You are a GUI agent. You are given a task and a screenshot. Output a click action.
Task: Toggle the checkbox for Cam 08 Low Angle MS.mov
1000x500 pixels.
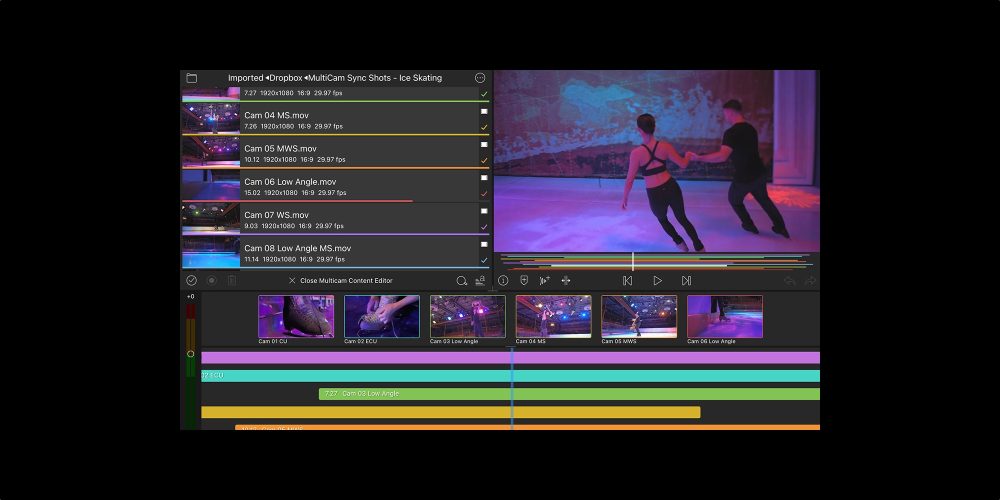point(484,244)
